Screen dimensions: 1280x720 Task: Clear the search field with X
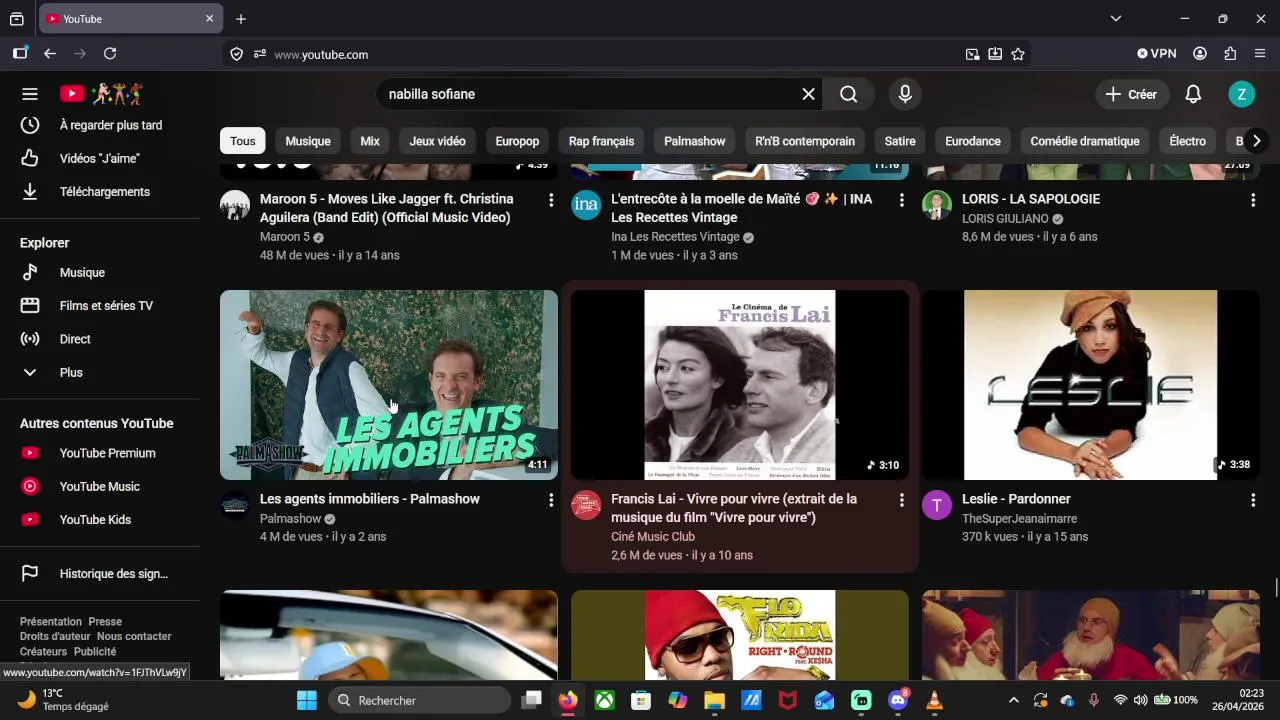coord(808,94)
